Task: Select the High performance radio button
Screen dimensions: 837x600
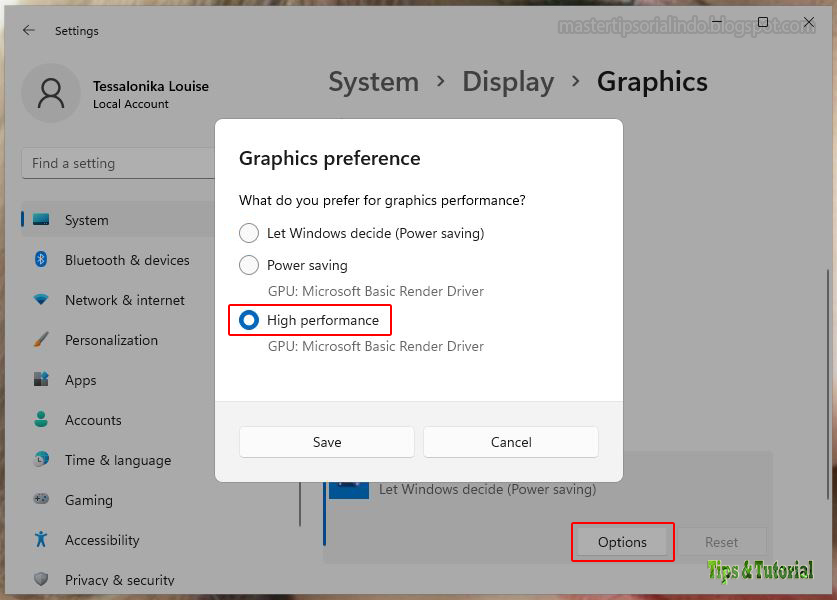Action: 249,320
